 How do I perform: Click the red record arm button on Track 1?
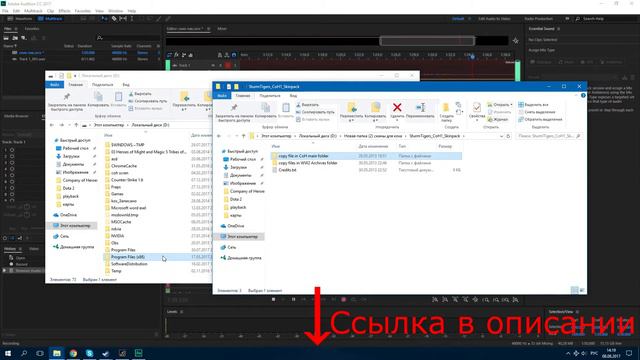click(228, 65)
